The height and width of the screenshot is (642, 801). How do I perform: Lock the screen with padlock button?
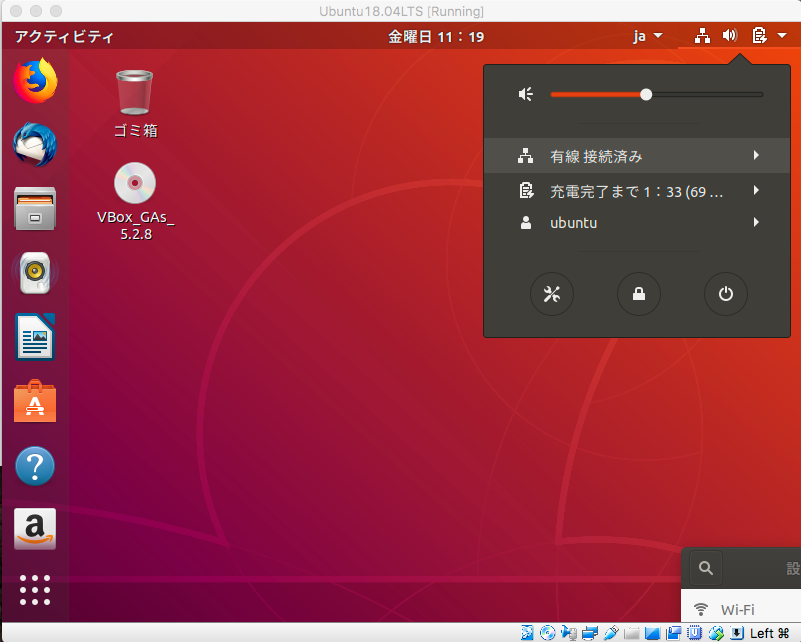pos(639,294)
